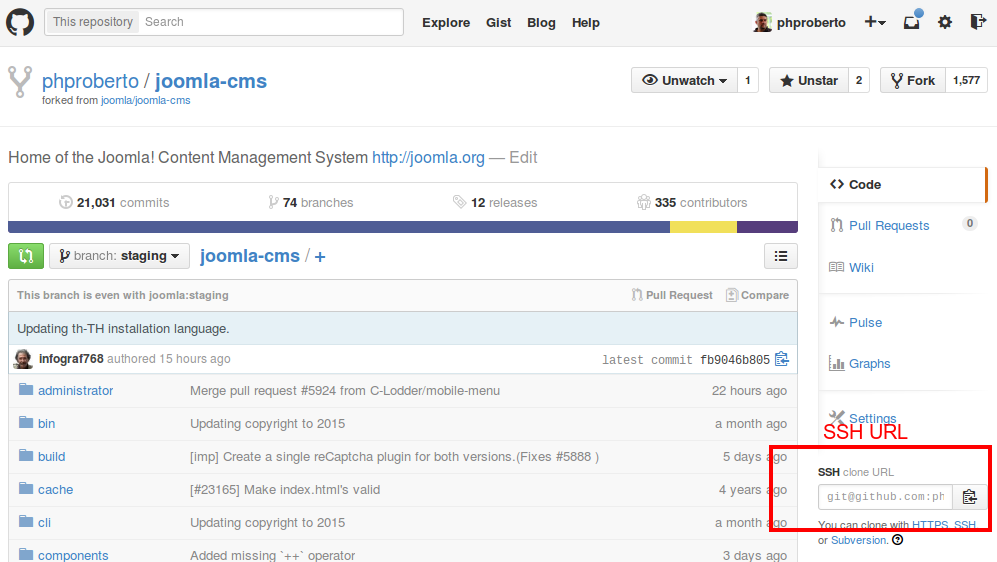The image size is (997, 562).
Task: Create a new file with plus icon
Action: 320,257
